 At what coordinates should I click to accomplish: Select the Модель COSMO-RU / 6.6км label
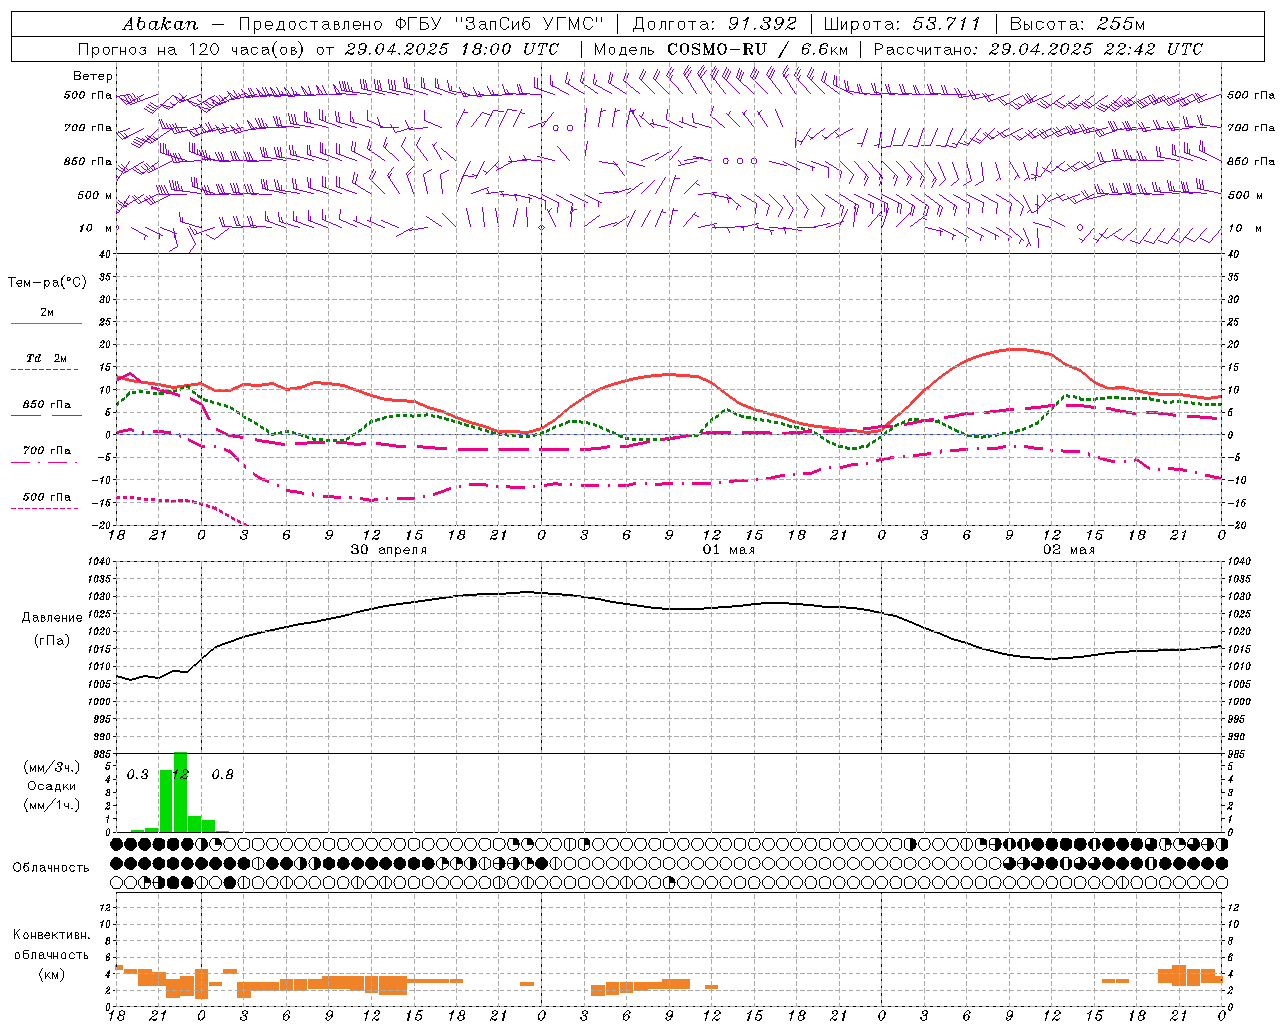tap(721, 49)
